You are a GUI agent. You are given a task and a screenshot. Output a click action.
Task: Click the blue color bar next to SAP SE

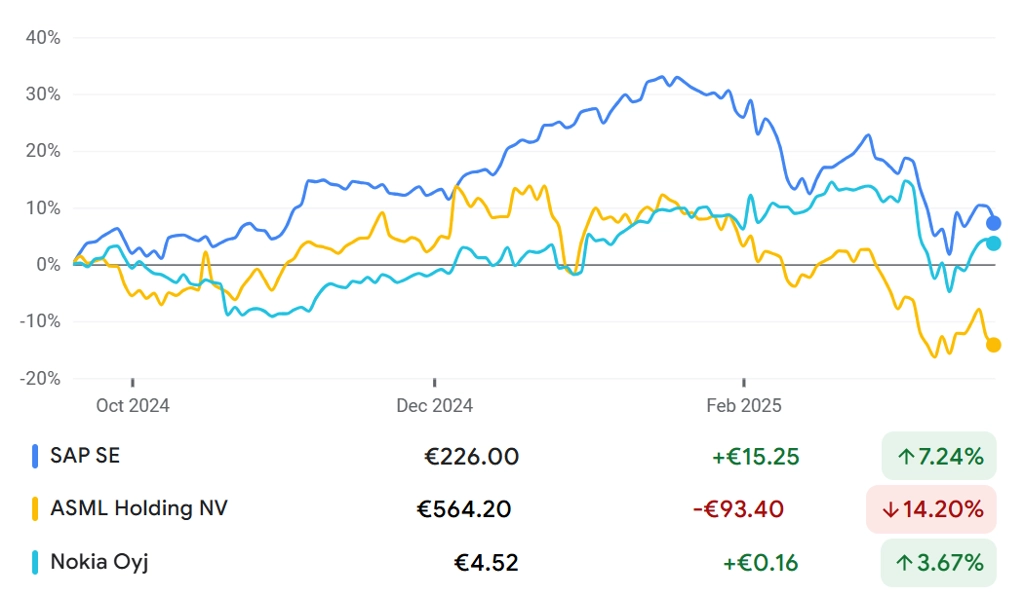coord(36,456)
